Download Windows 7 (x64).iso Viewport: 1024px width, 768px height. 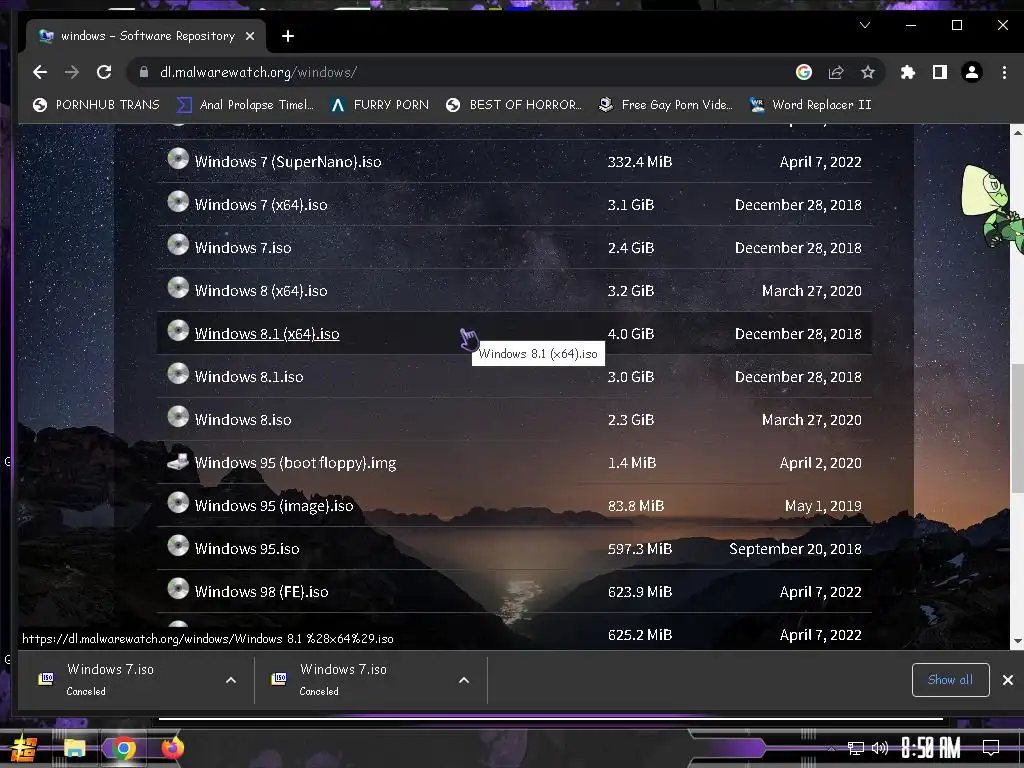[x=261, y=205]
